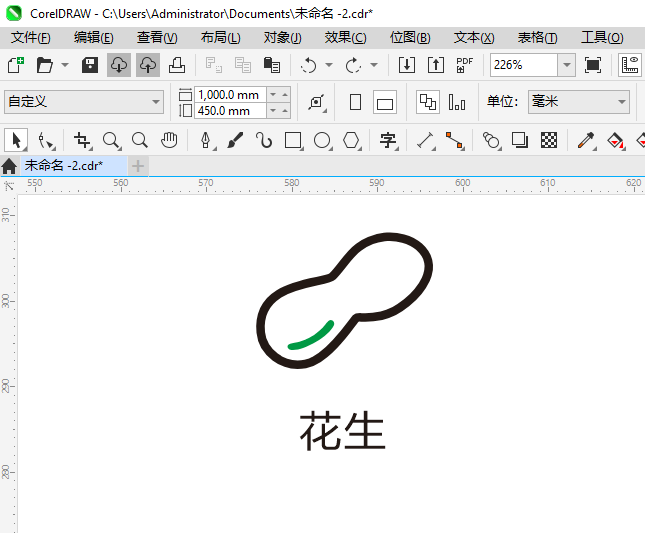Add a new document tab

pyautogui.click(x=138, y=166)
